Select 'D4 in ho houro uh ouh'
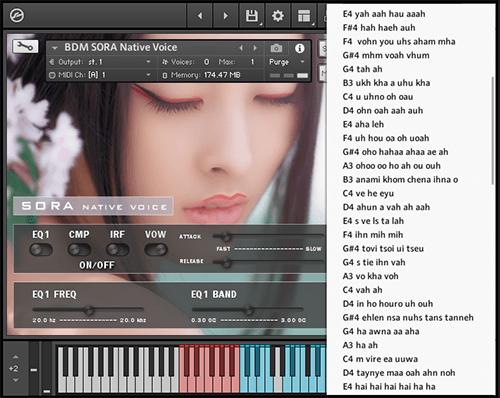This screenshot has height=398, width=500. point(388,304)
